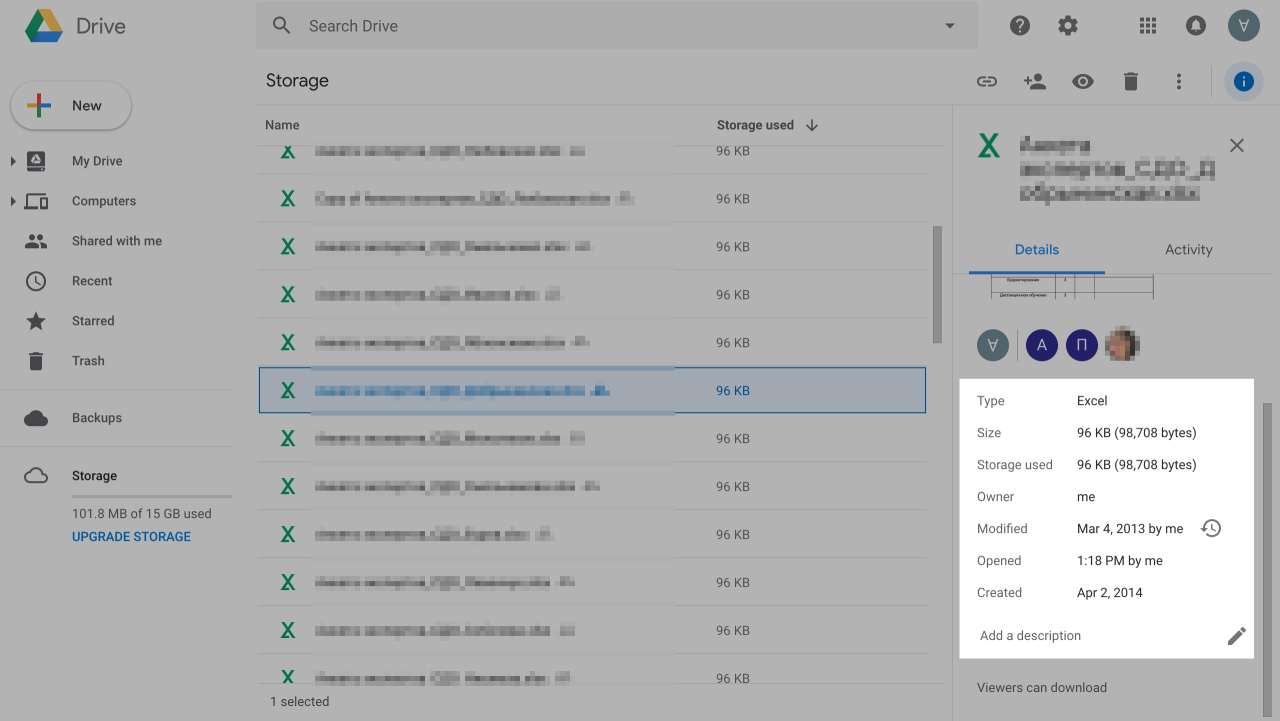Toggle the info details panel
The height and width of the screenshot is (721, 1280).
click(x=1243, y=82)
